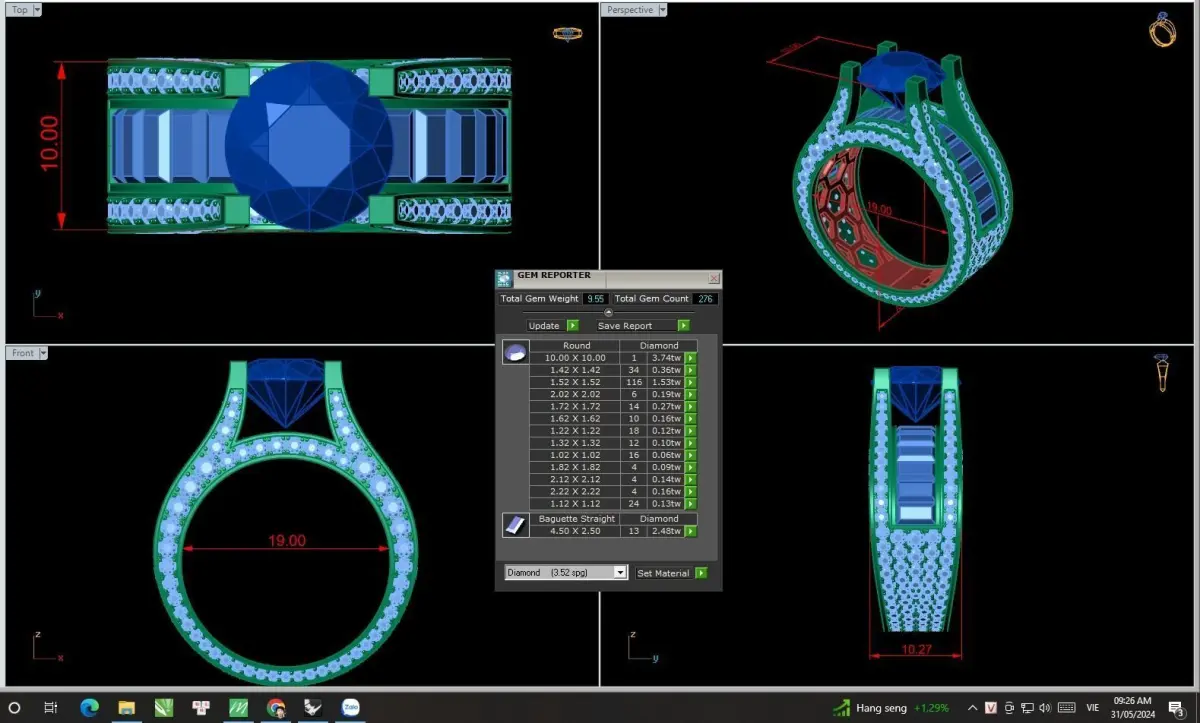Click the green arrow for 1.02 X 1.02 row
This screenshot has width=1200, height=723.
tap(691, 455)
